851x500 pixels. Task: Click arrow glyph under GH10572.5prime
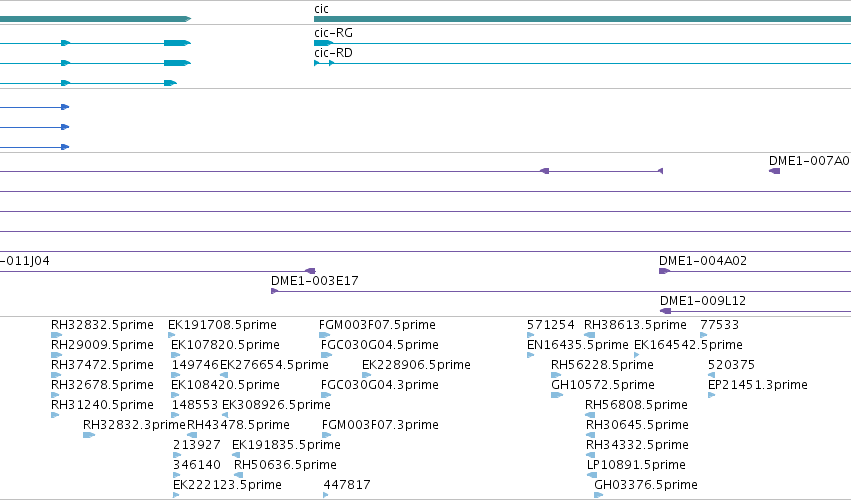557,395
